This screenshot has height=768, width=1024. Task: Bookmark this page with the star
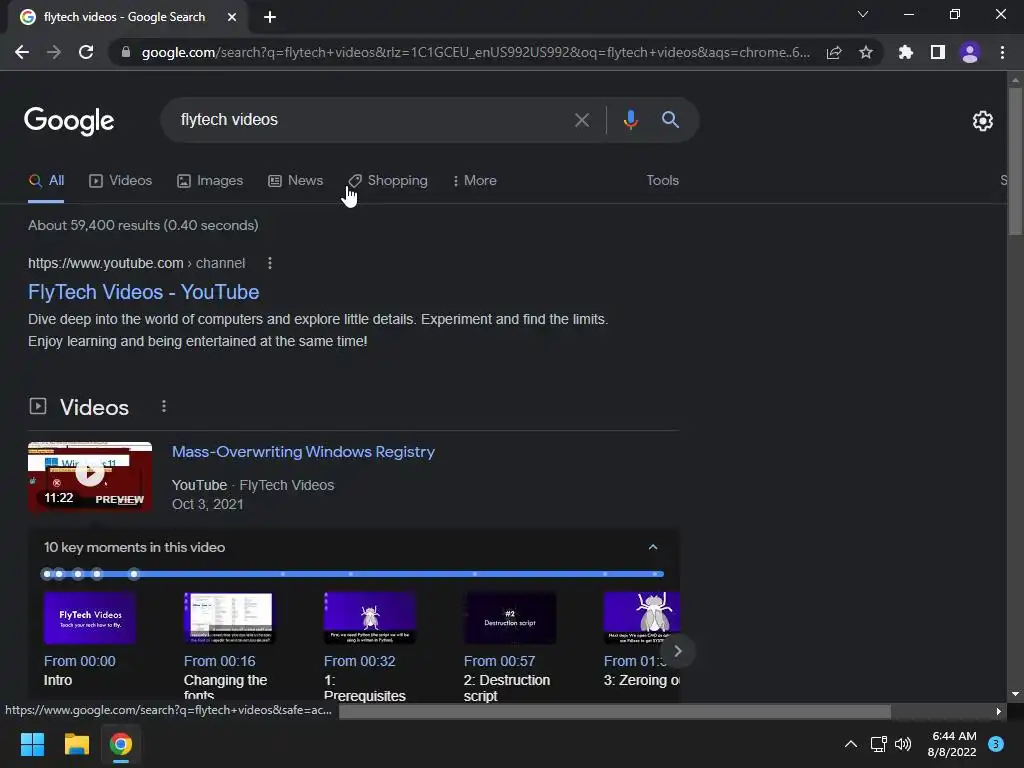pyautogui.click(x=866, y=52)
